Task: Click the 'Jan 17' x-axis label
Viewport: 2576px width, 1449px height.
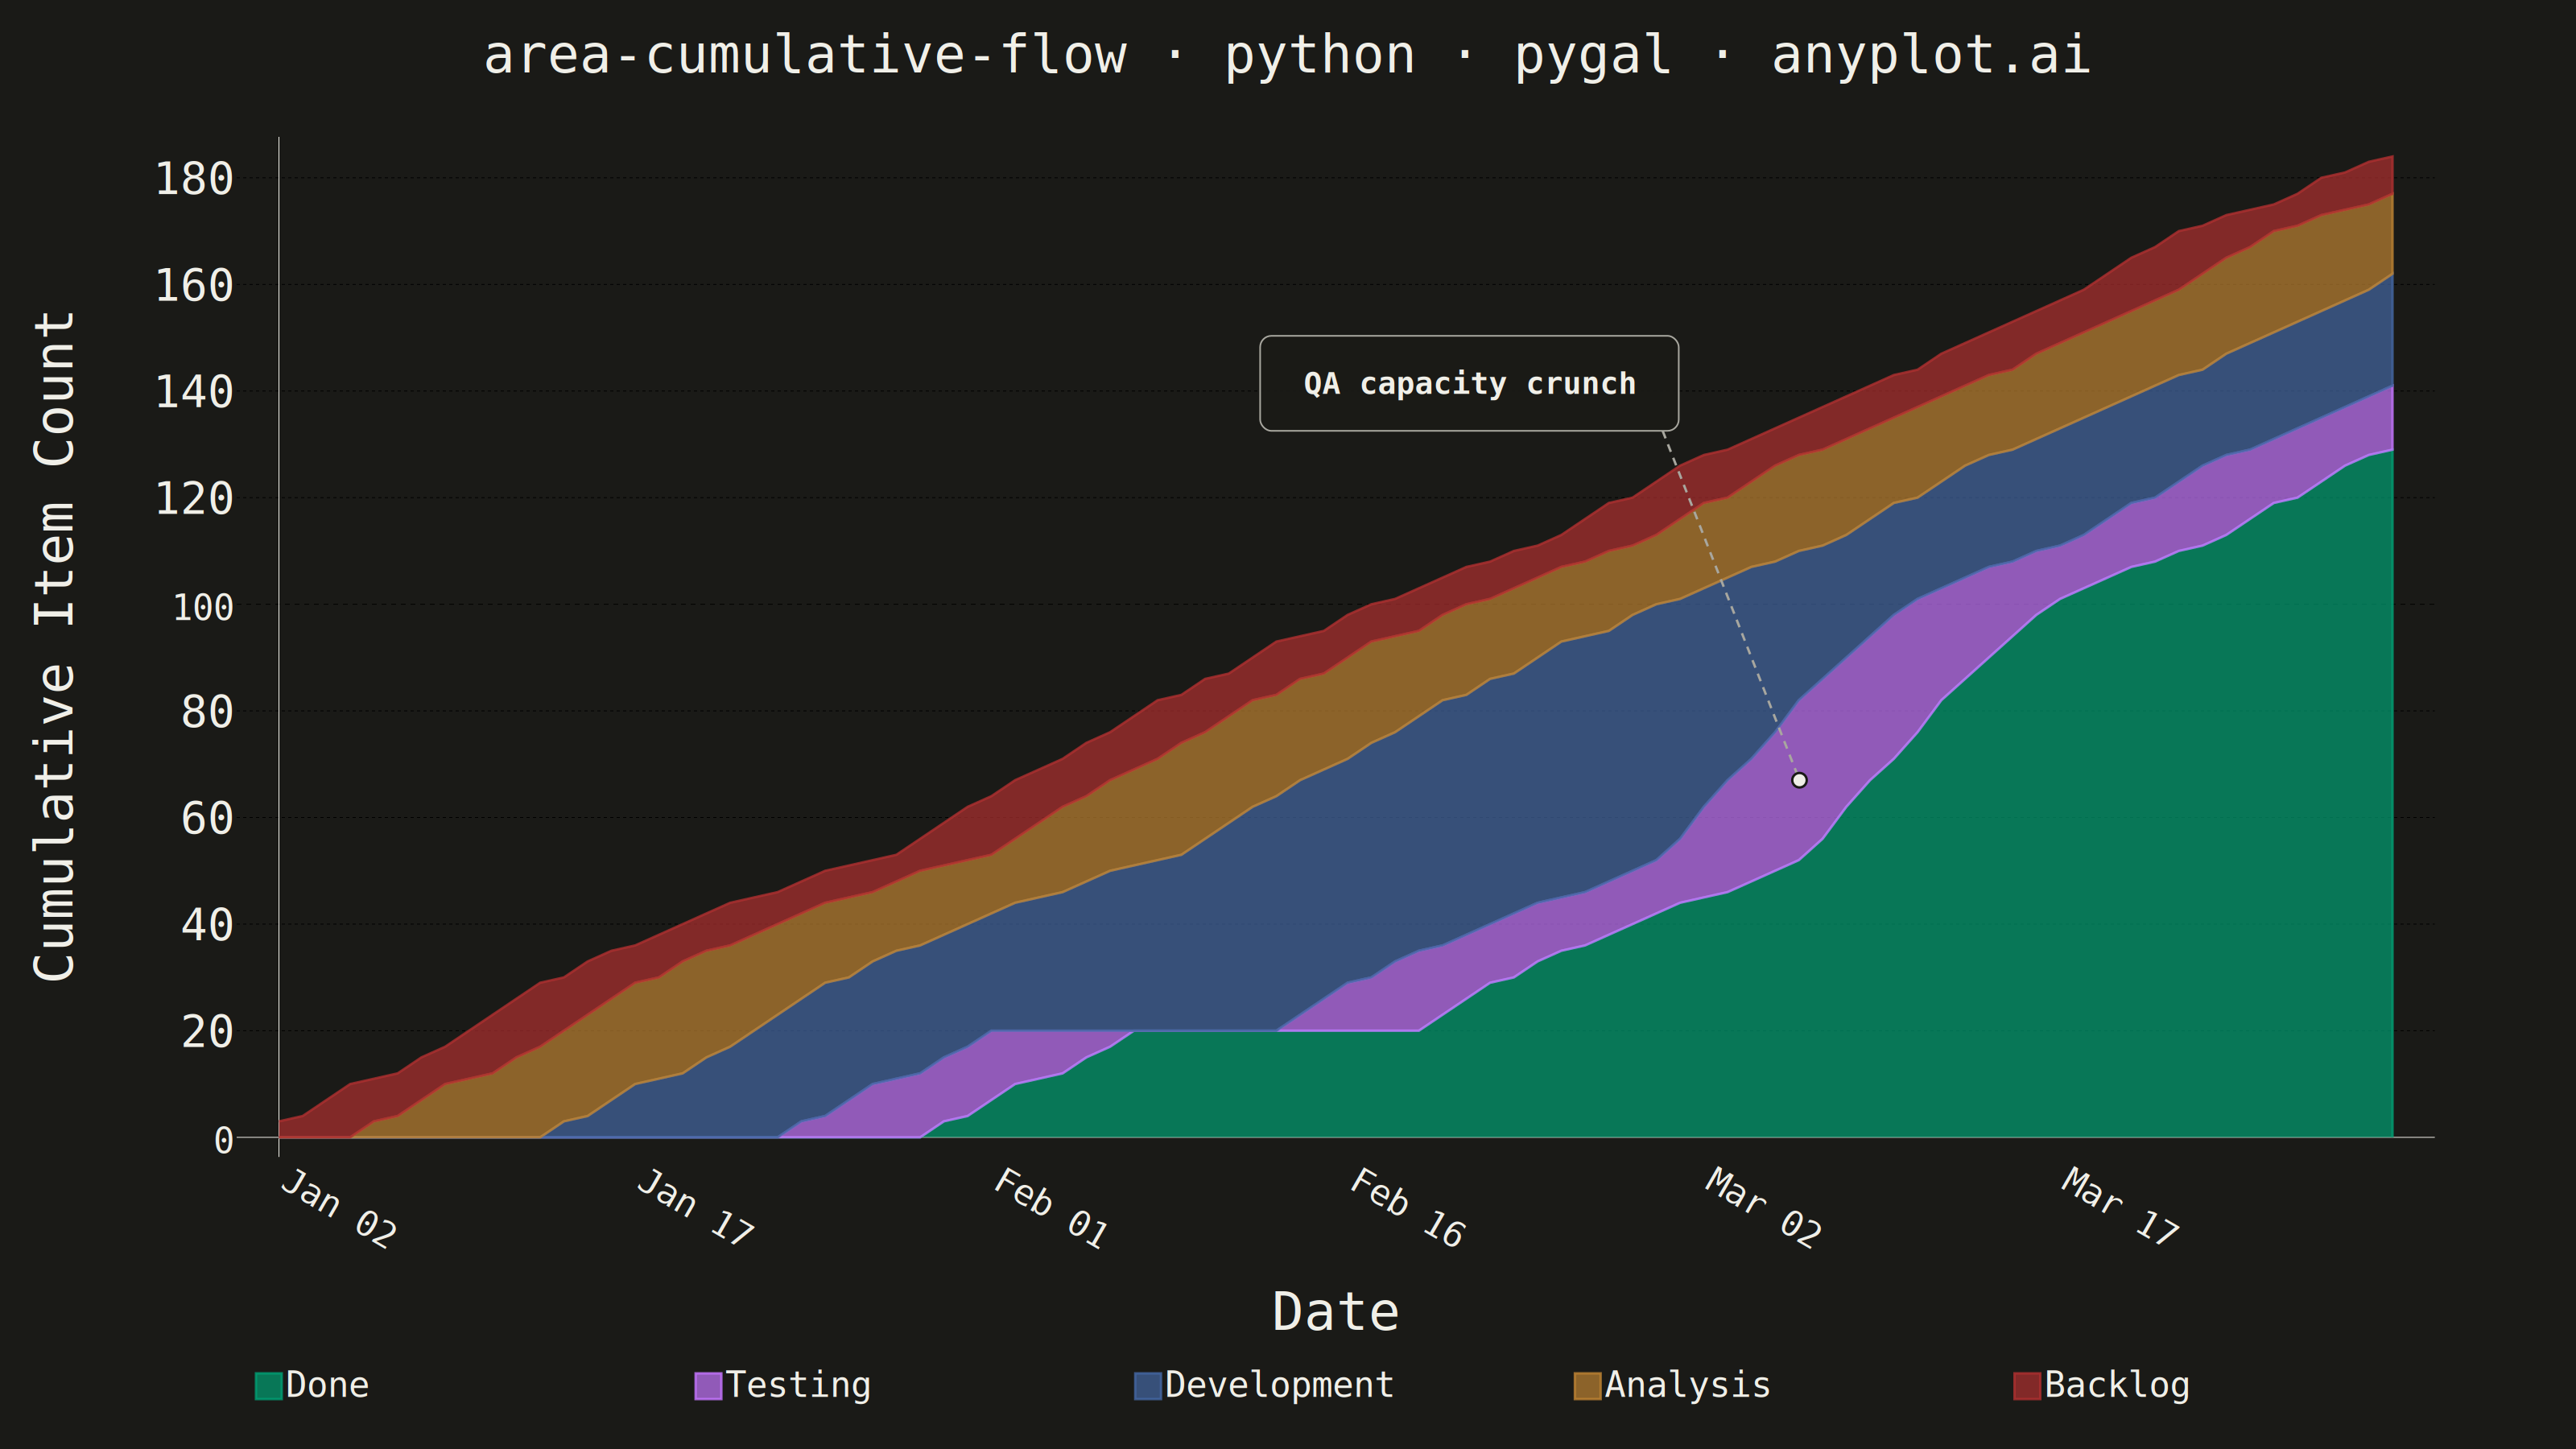Action: (695, 1208)
